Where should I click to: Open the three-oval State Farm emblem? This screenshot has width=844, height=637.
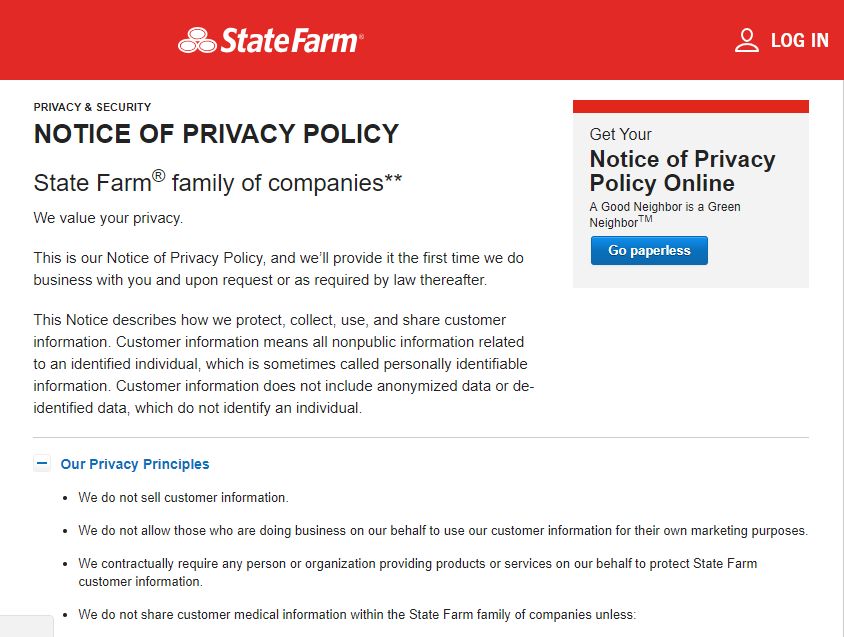click(x=196, y=40)
